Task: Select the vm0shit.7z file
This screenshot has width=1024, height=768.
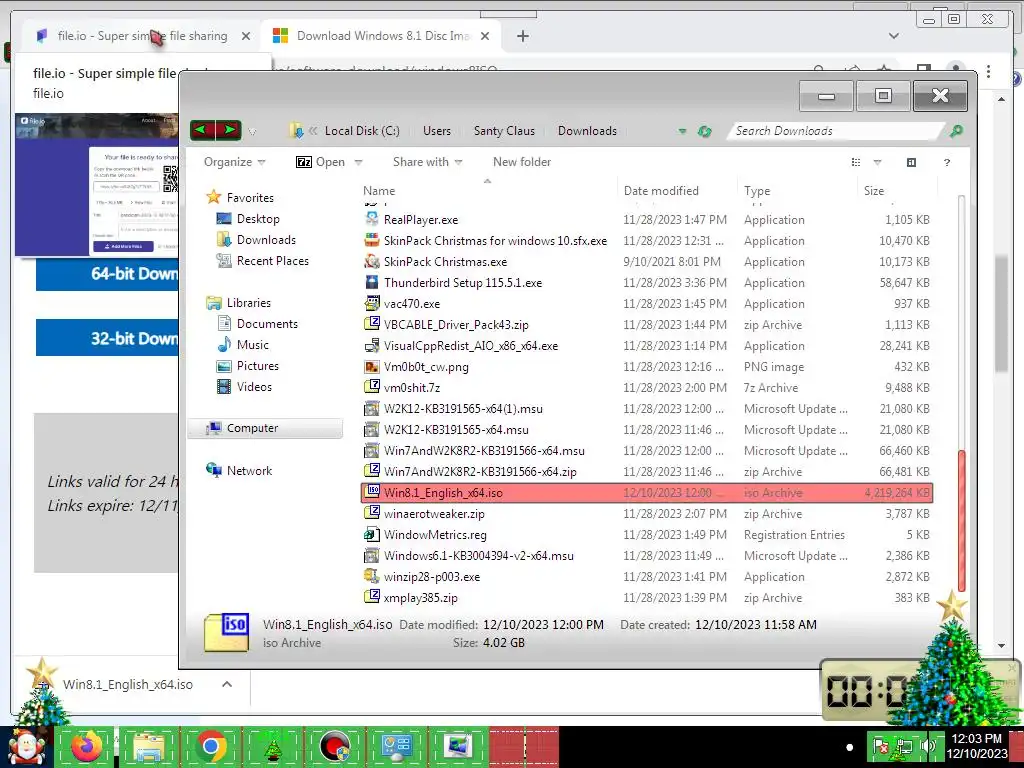Action: [647, 387]
